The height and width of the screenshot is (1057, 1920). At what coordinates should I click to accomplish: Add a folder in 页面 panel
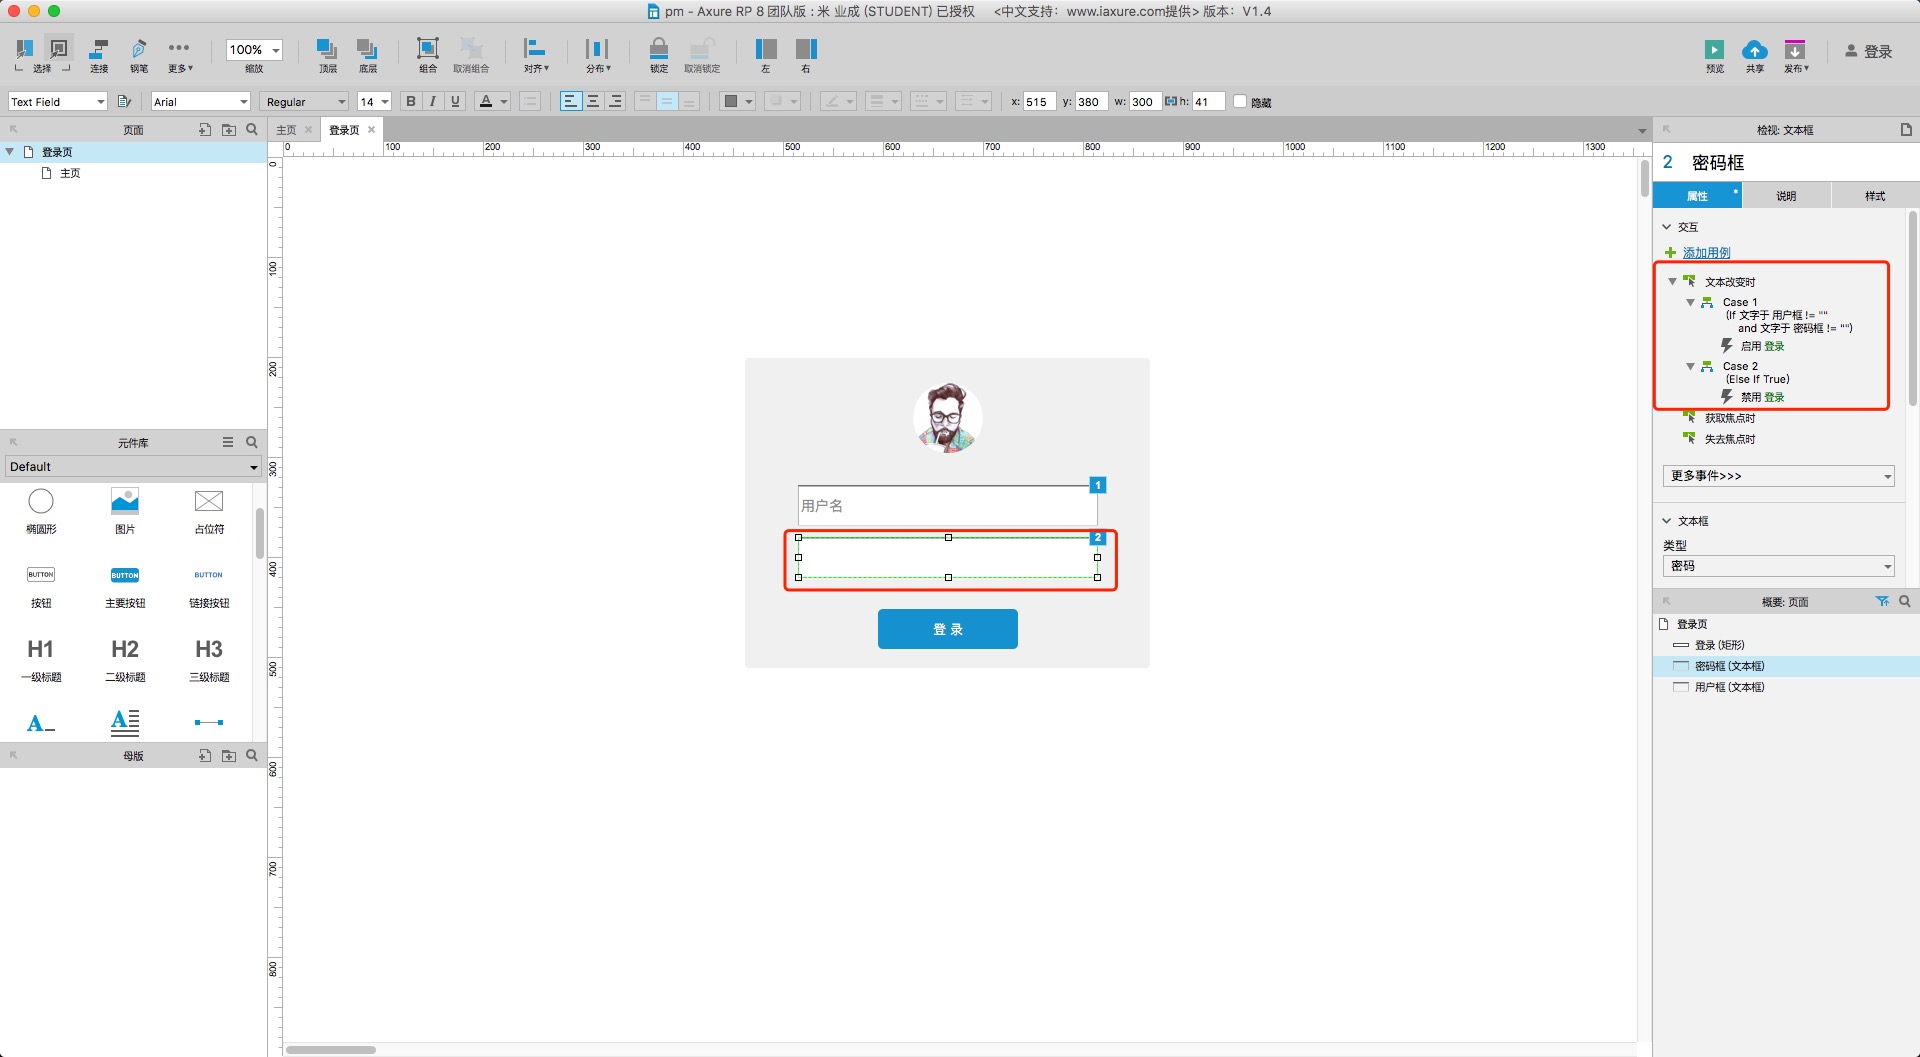tap(229, 129)
